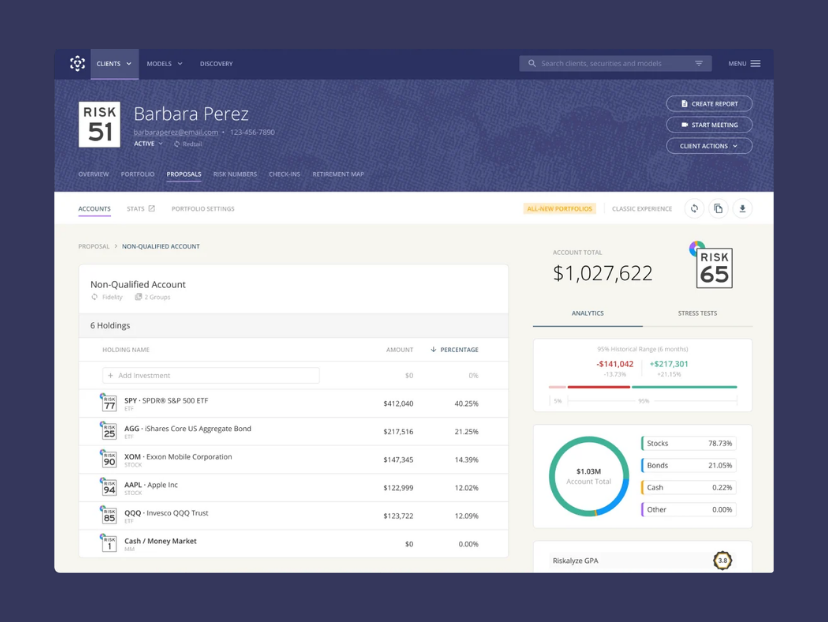The height and width of the screenshot is (622, 828).
Task: Click the Redtail integration icon
Action: coord(177,144)
